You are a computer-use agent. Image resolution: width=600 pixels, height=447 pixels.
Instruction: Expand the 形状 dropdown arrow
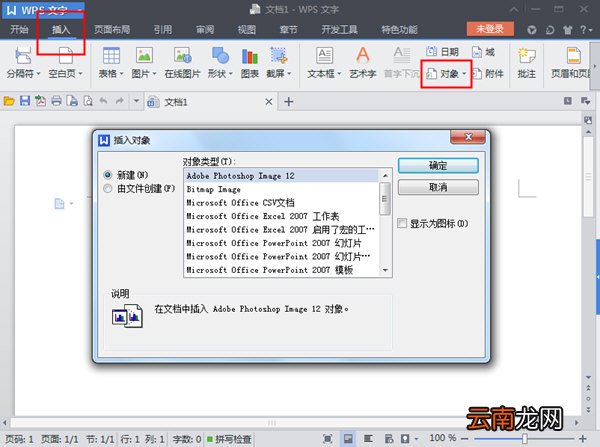(231, 73)
